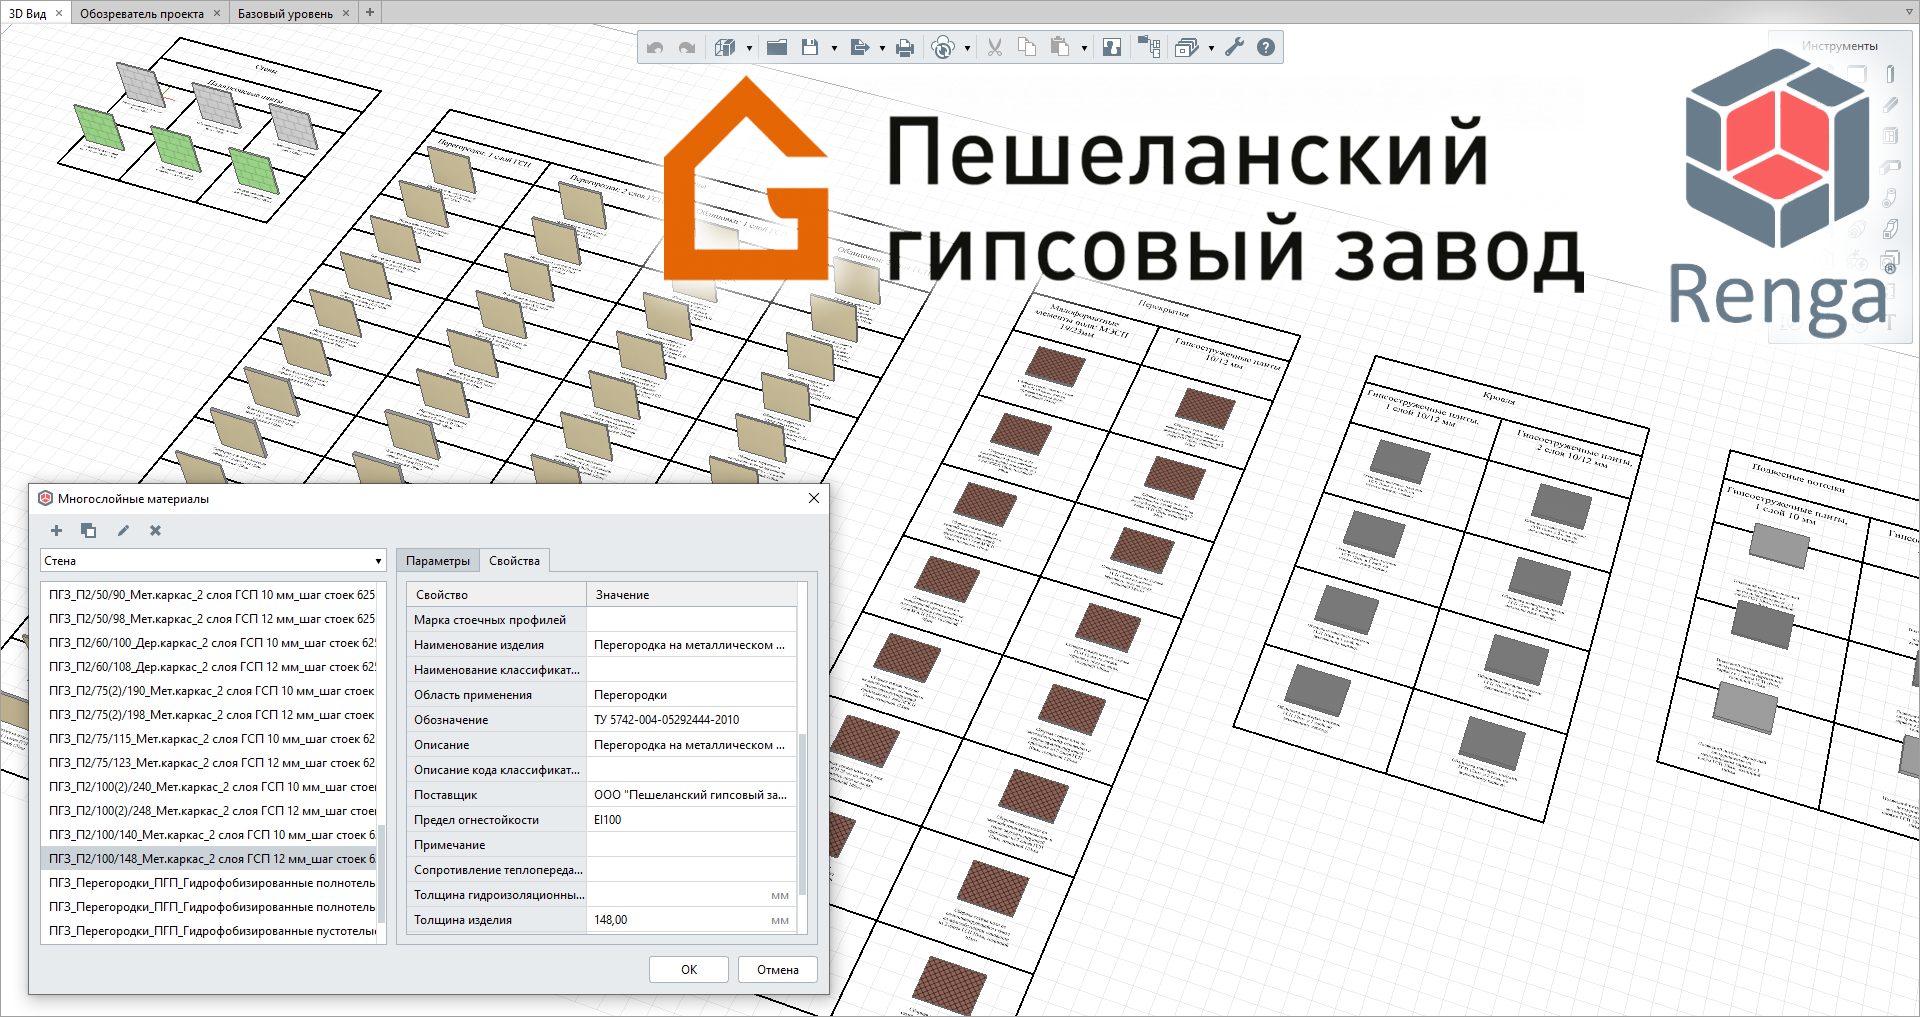Click the Марка стоечных профилей value field
Screen dimensions: 1920x1017
[691, 620]
